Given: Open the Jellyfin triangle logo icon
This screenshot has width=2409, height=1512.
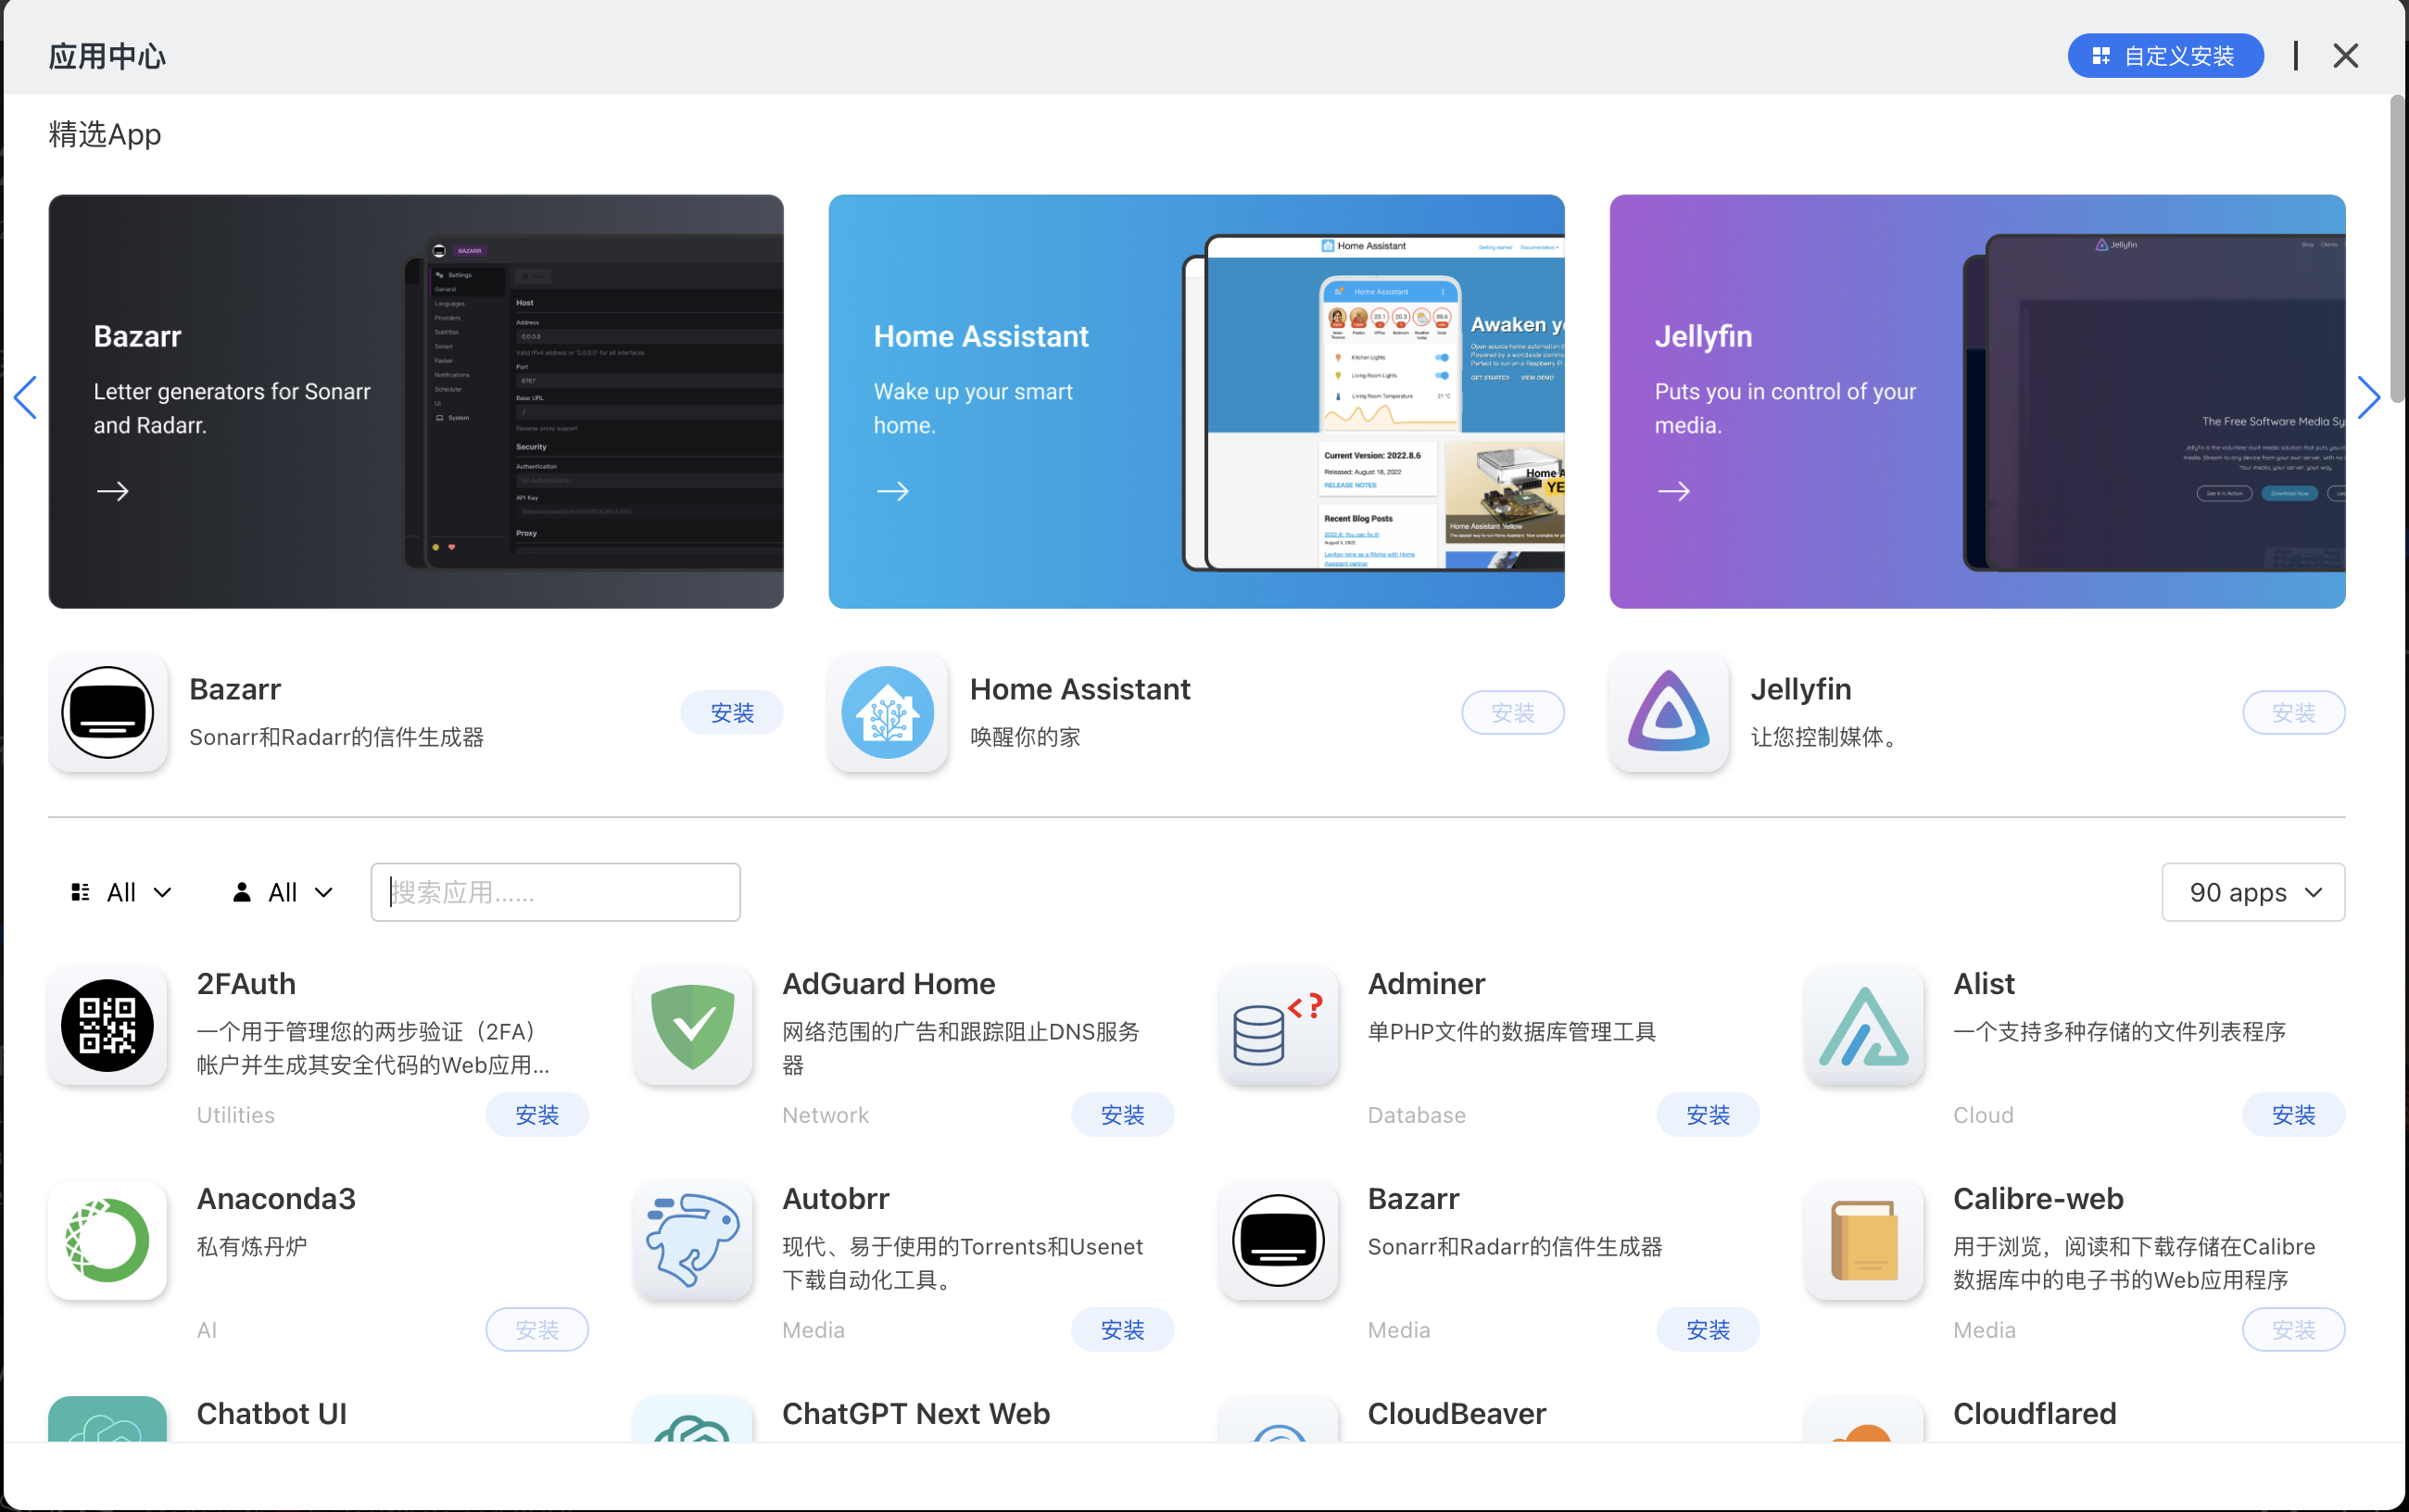Looking at the screenshot, I should 1668,712.
